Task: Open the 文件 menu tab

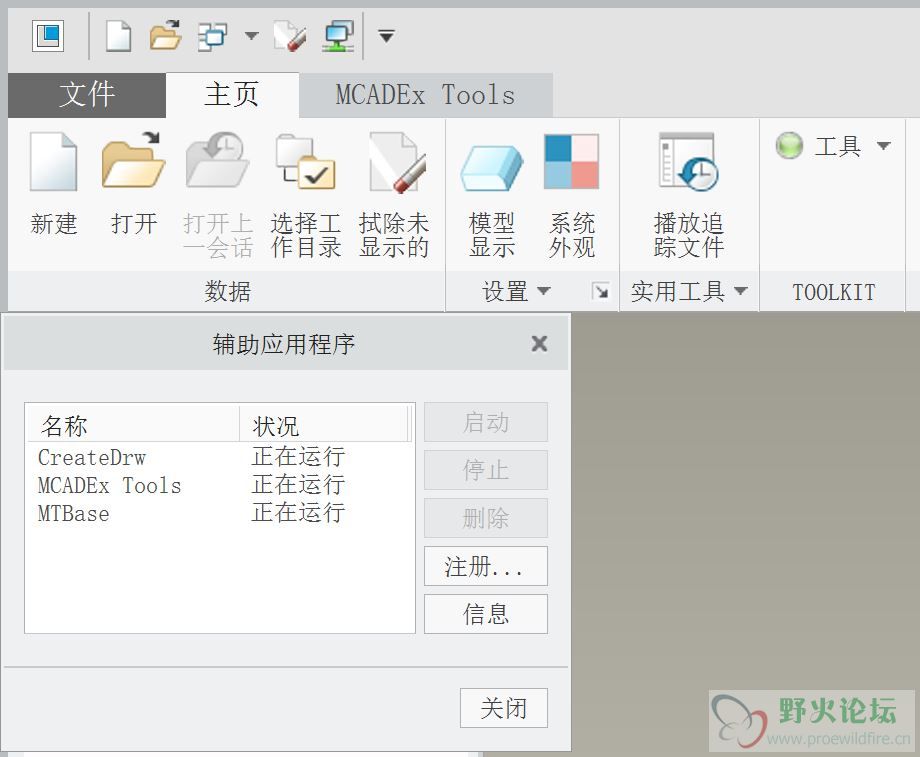Action: (x=87, y=94)
